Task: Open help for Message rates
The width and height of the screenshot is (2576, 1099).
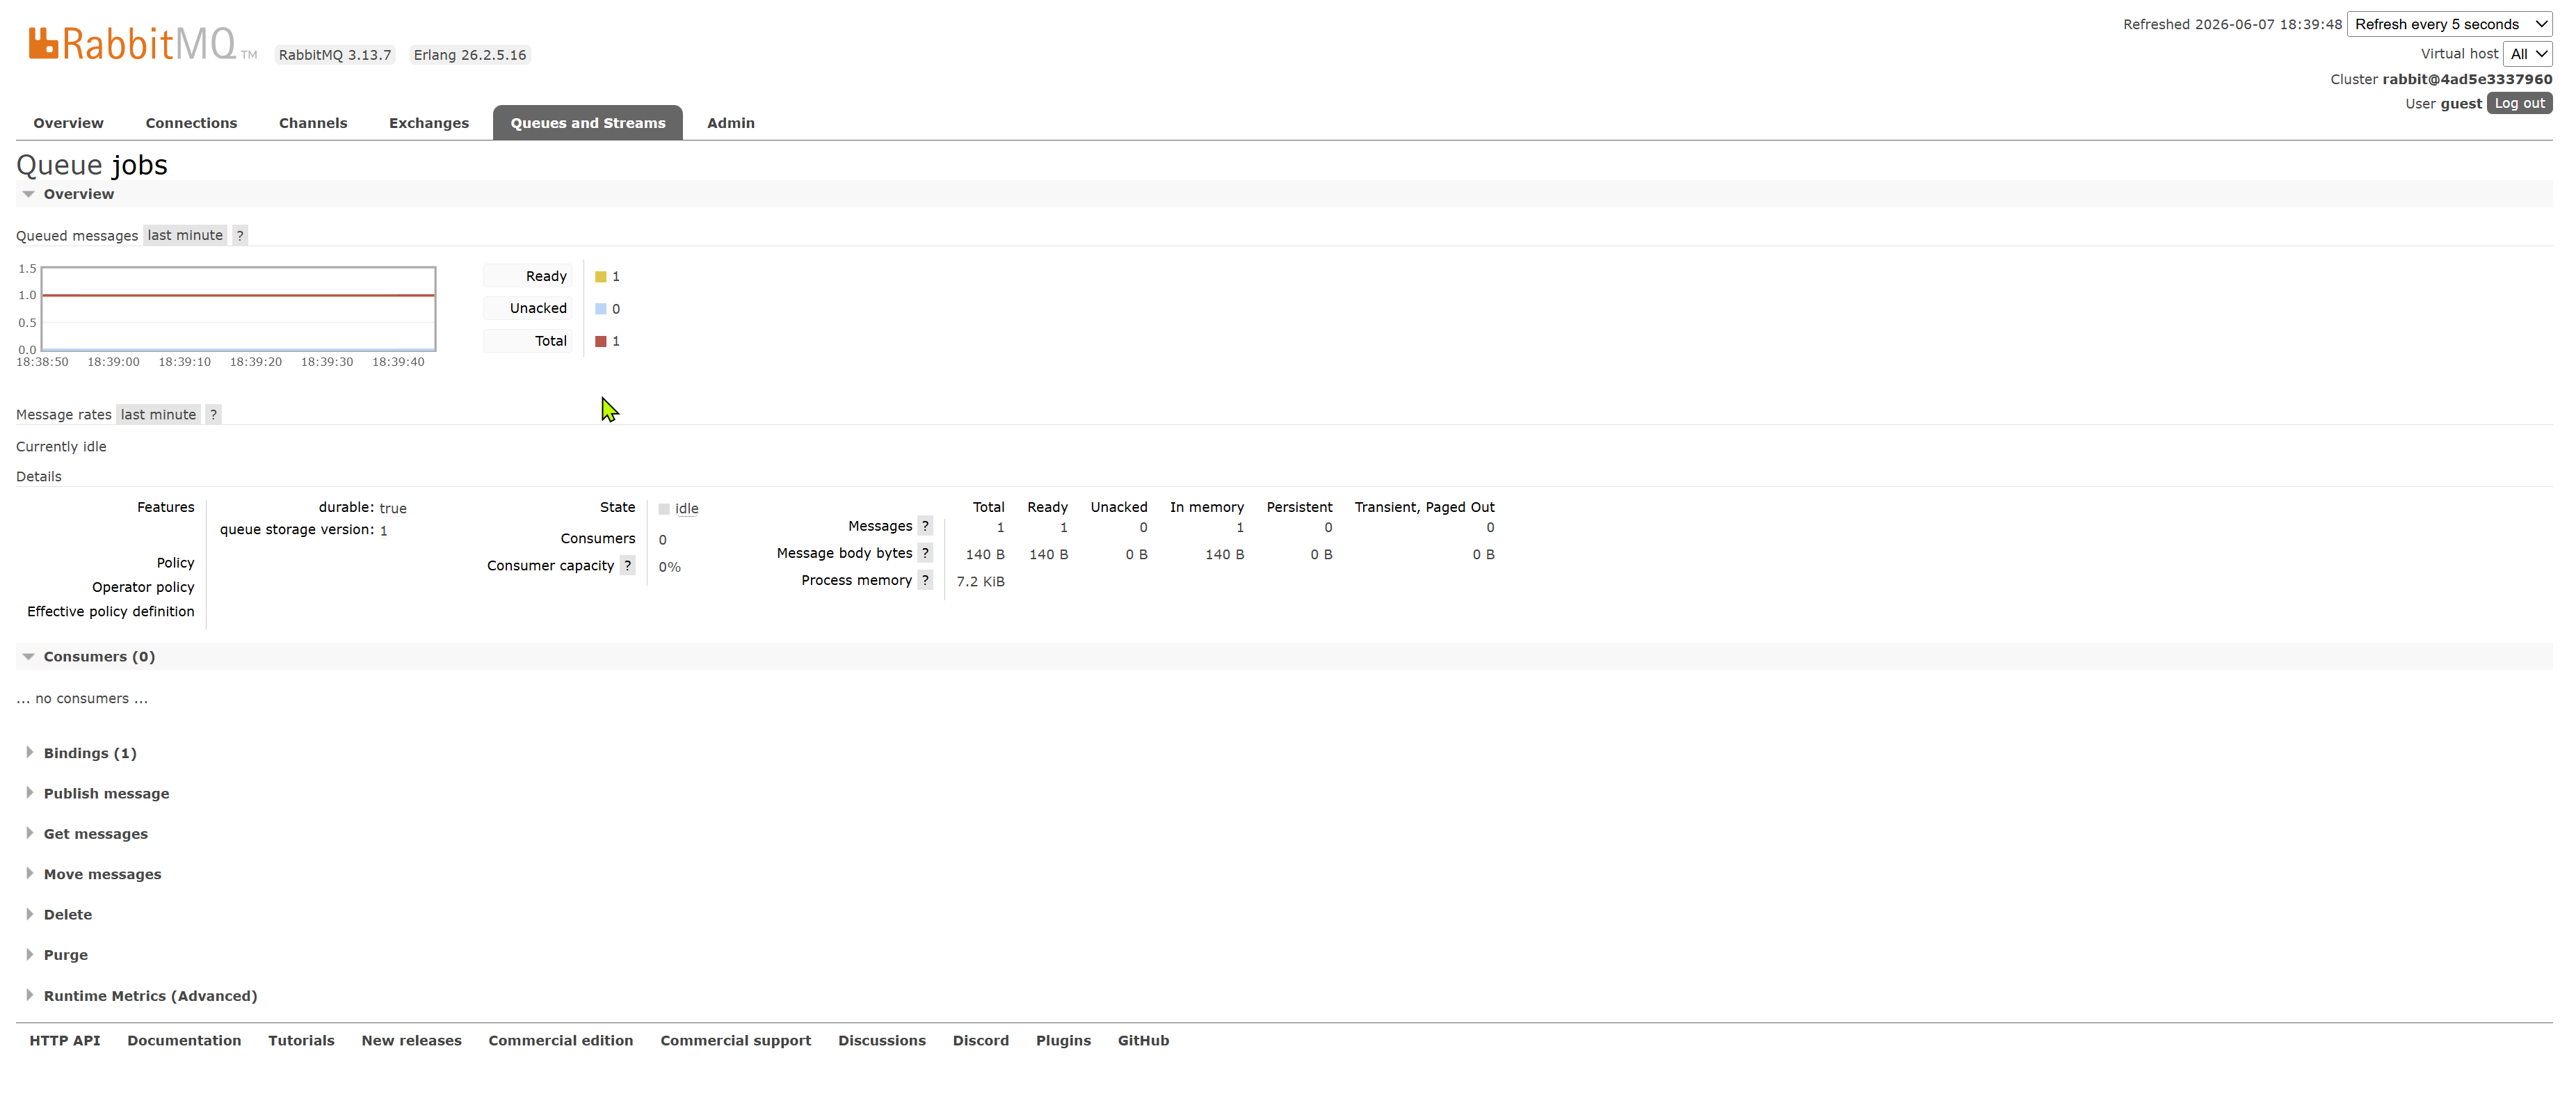Action: 213,414
